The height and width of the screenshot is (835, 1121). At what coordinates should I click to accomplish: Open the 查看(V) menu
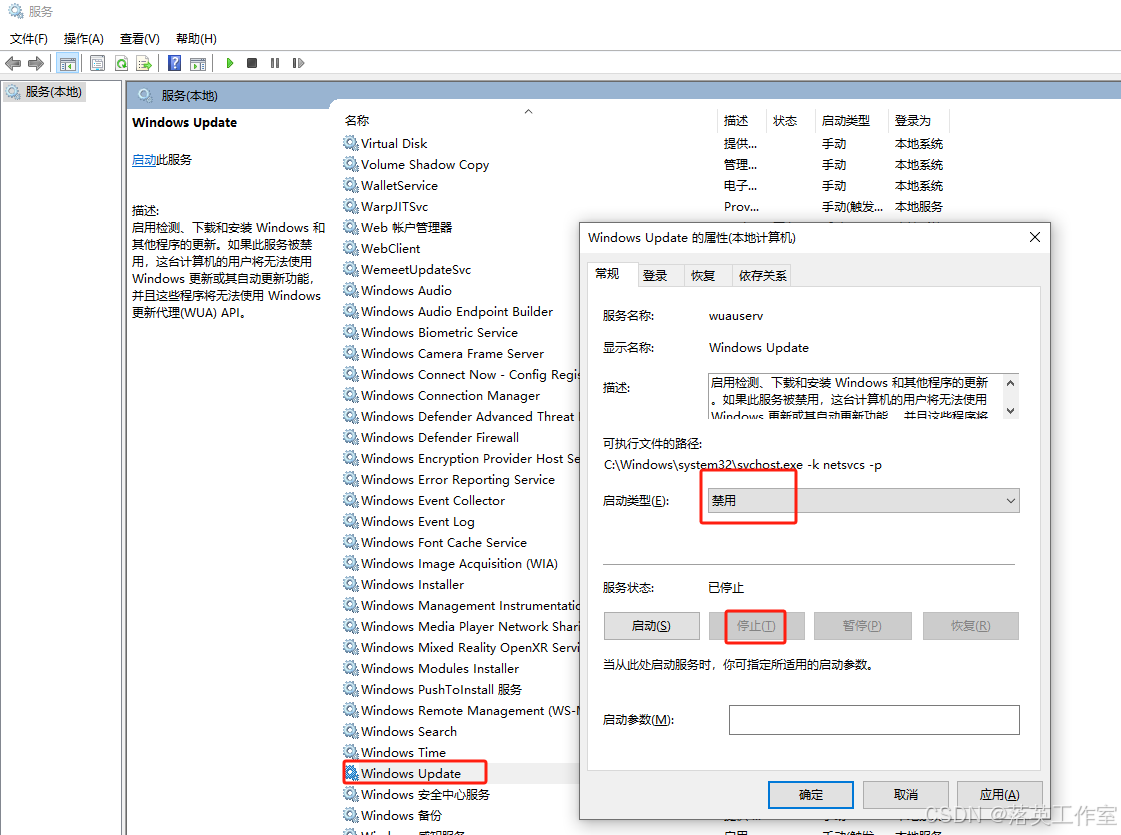coord(139,39)
